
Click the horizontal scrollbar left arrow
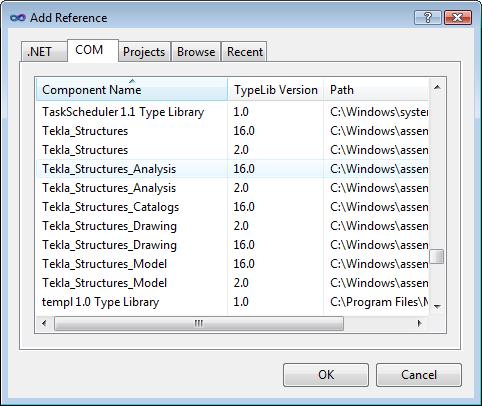(44, 323)
